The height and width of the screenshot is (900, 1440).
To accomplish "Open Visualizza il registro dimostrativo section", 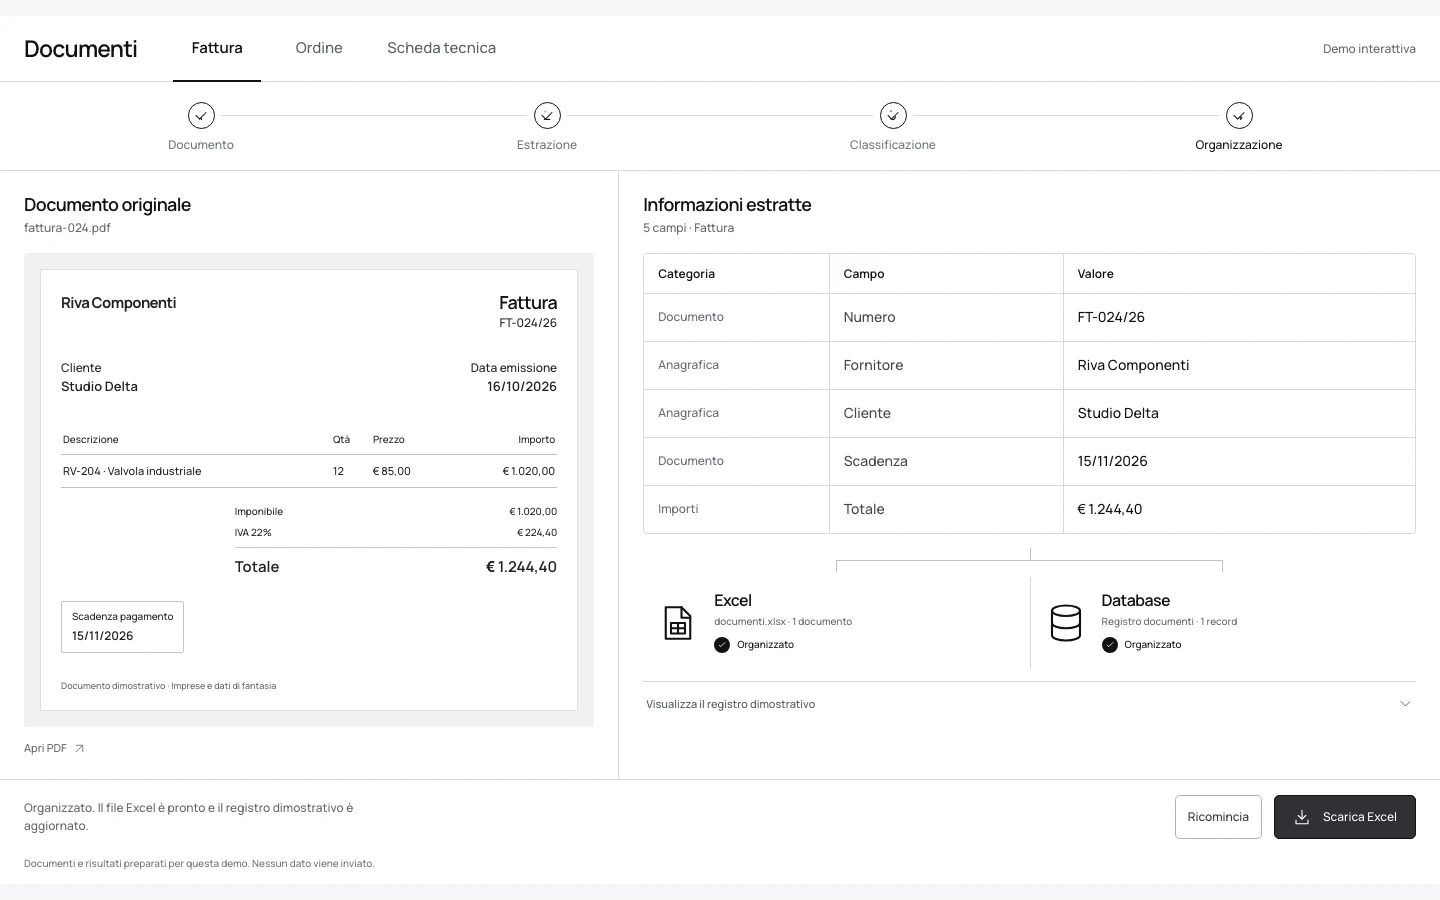I will click(x=1029, y=704).
